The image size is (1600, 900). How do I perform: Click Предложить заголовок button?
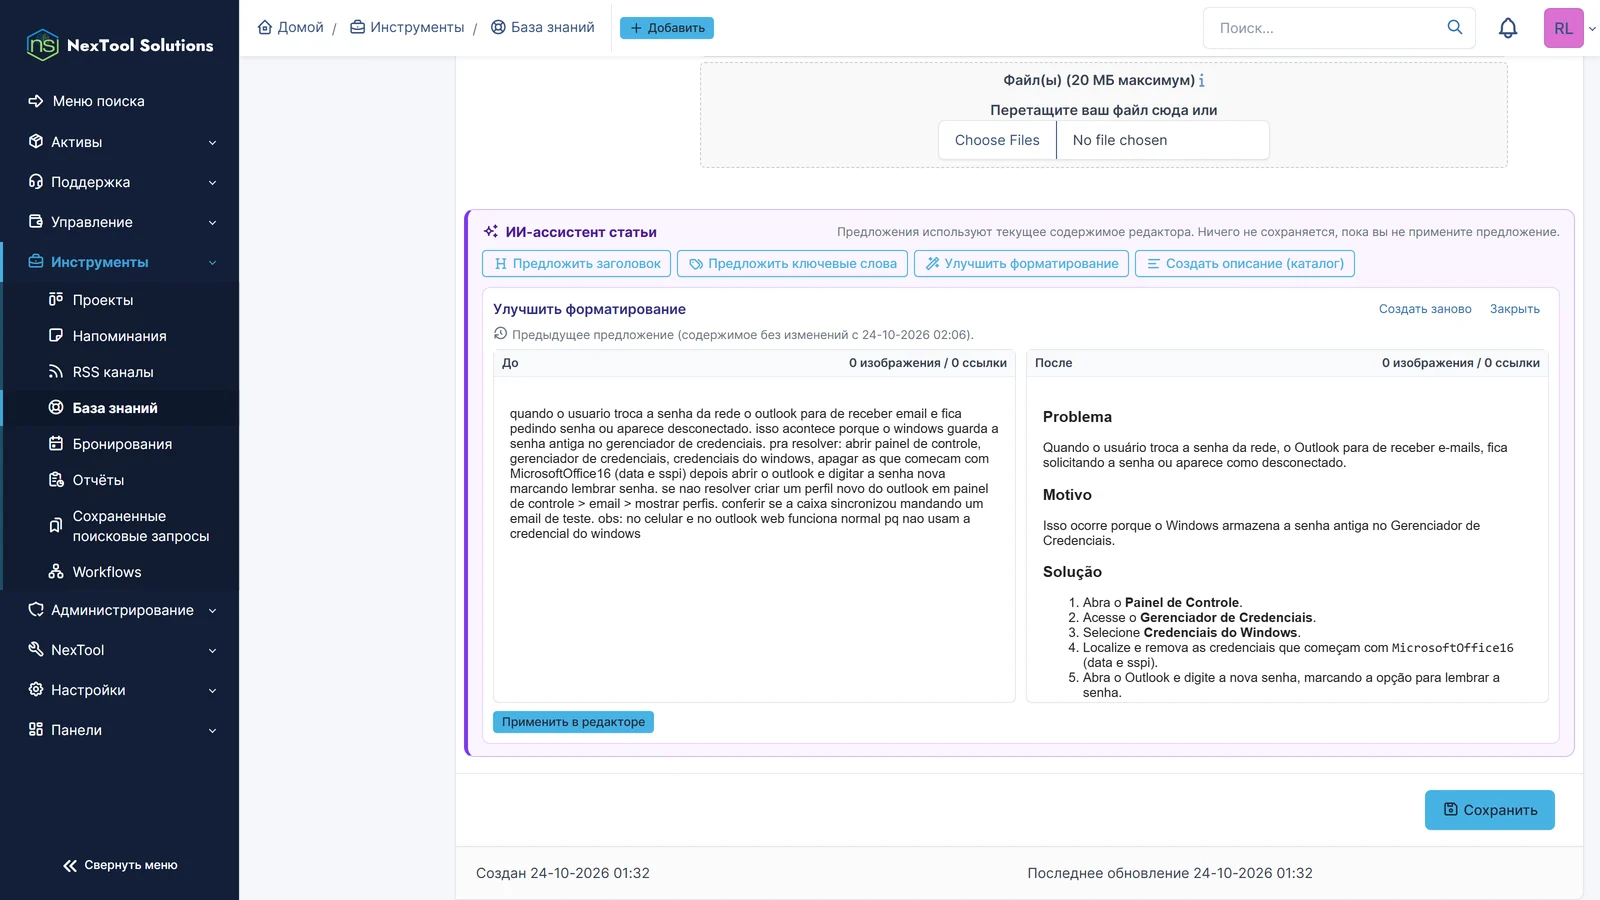[x=577, y=263]
